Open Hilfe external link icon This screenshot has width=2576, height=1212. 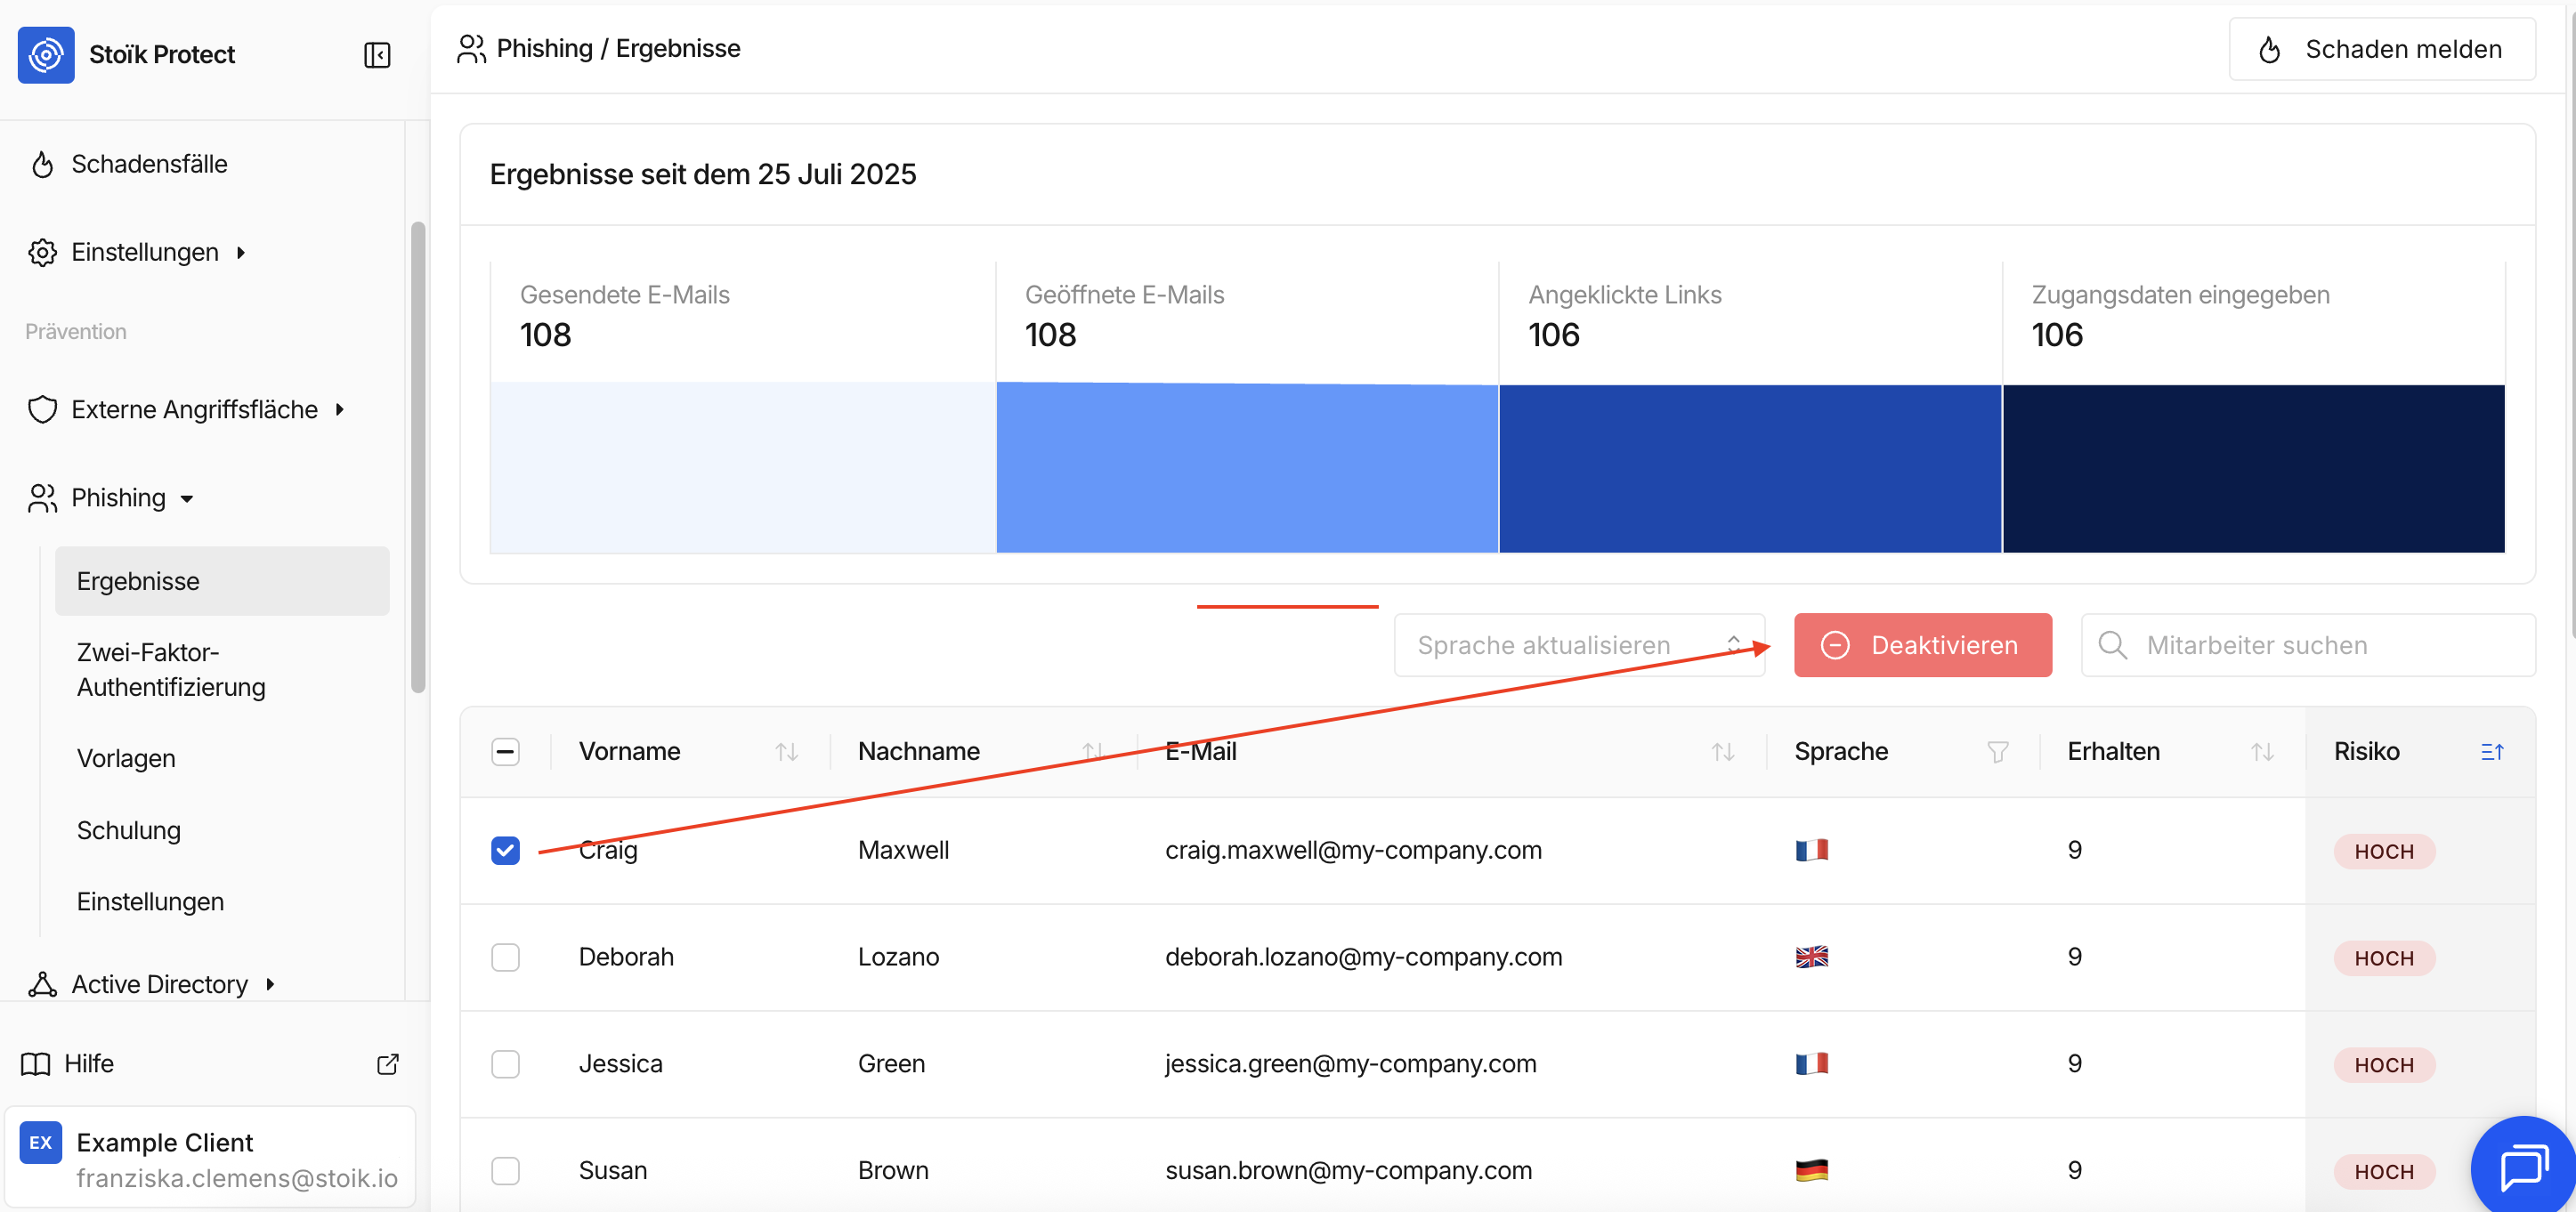[x=388, y=1064]
